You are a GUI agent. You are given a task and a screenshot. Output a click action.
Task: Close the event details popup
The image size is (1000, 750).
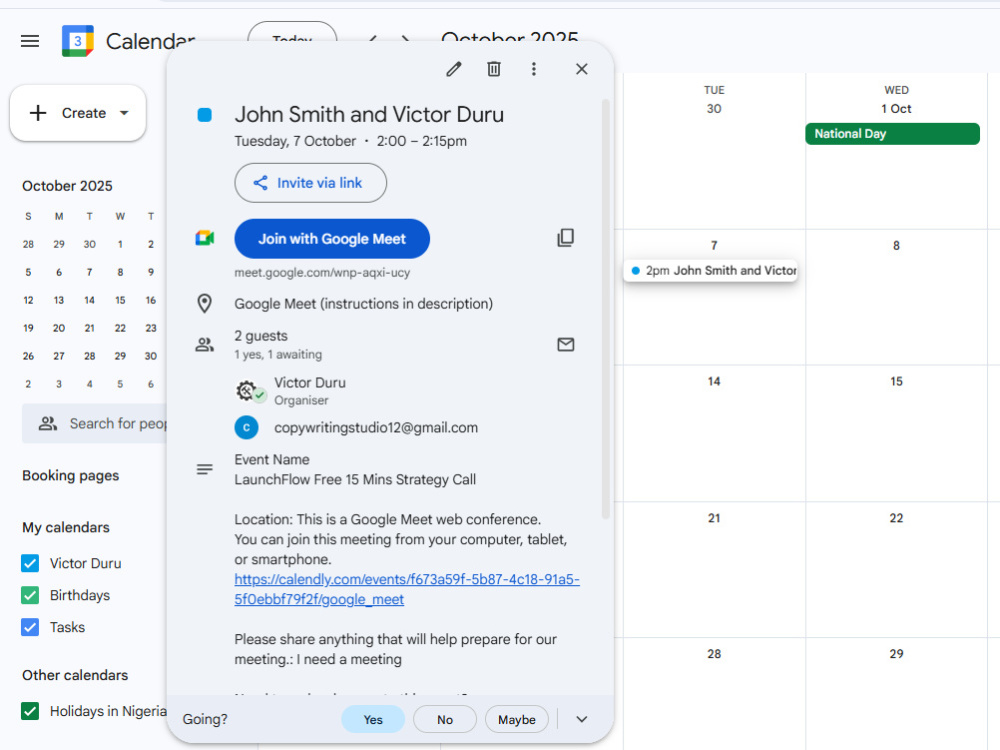coord(582,69)
